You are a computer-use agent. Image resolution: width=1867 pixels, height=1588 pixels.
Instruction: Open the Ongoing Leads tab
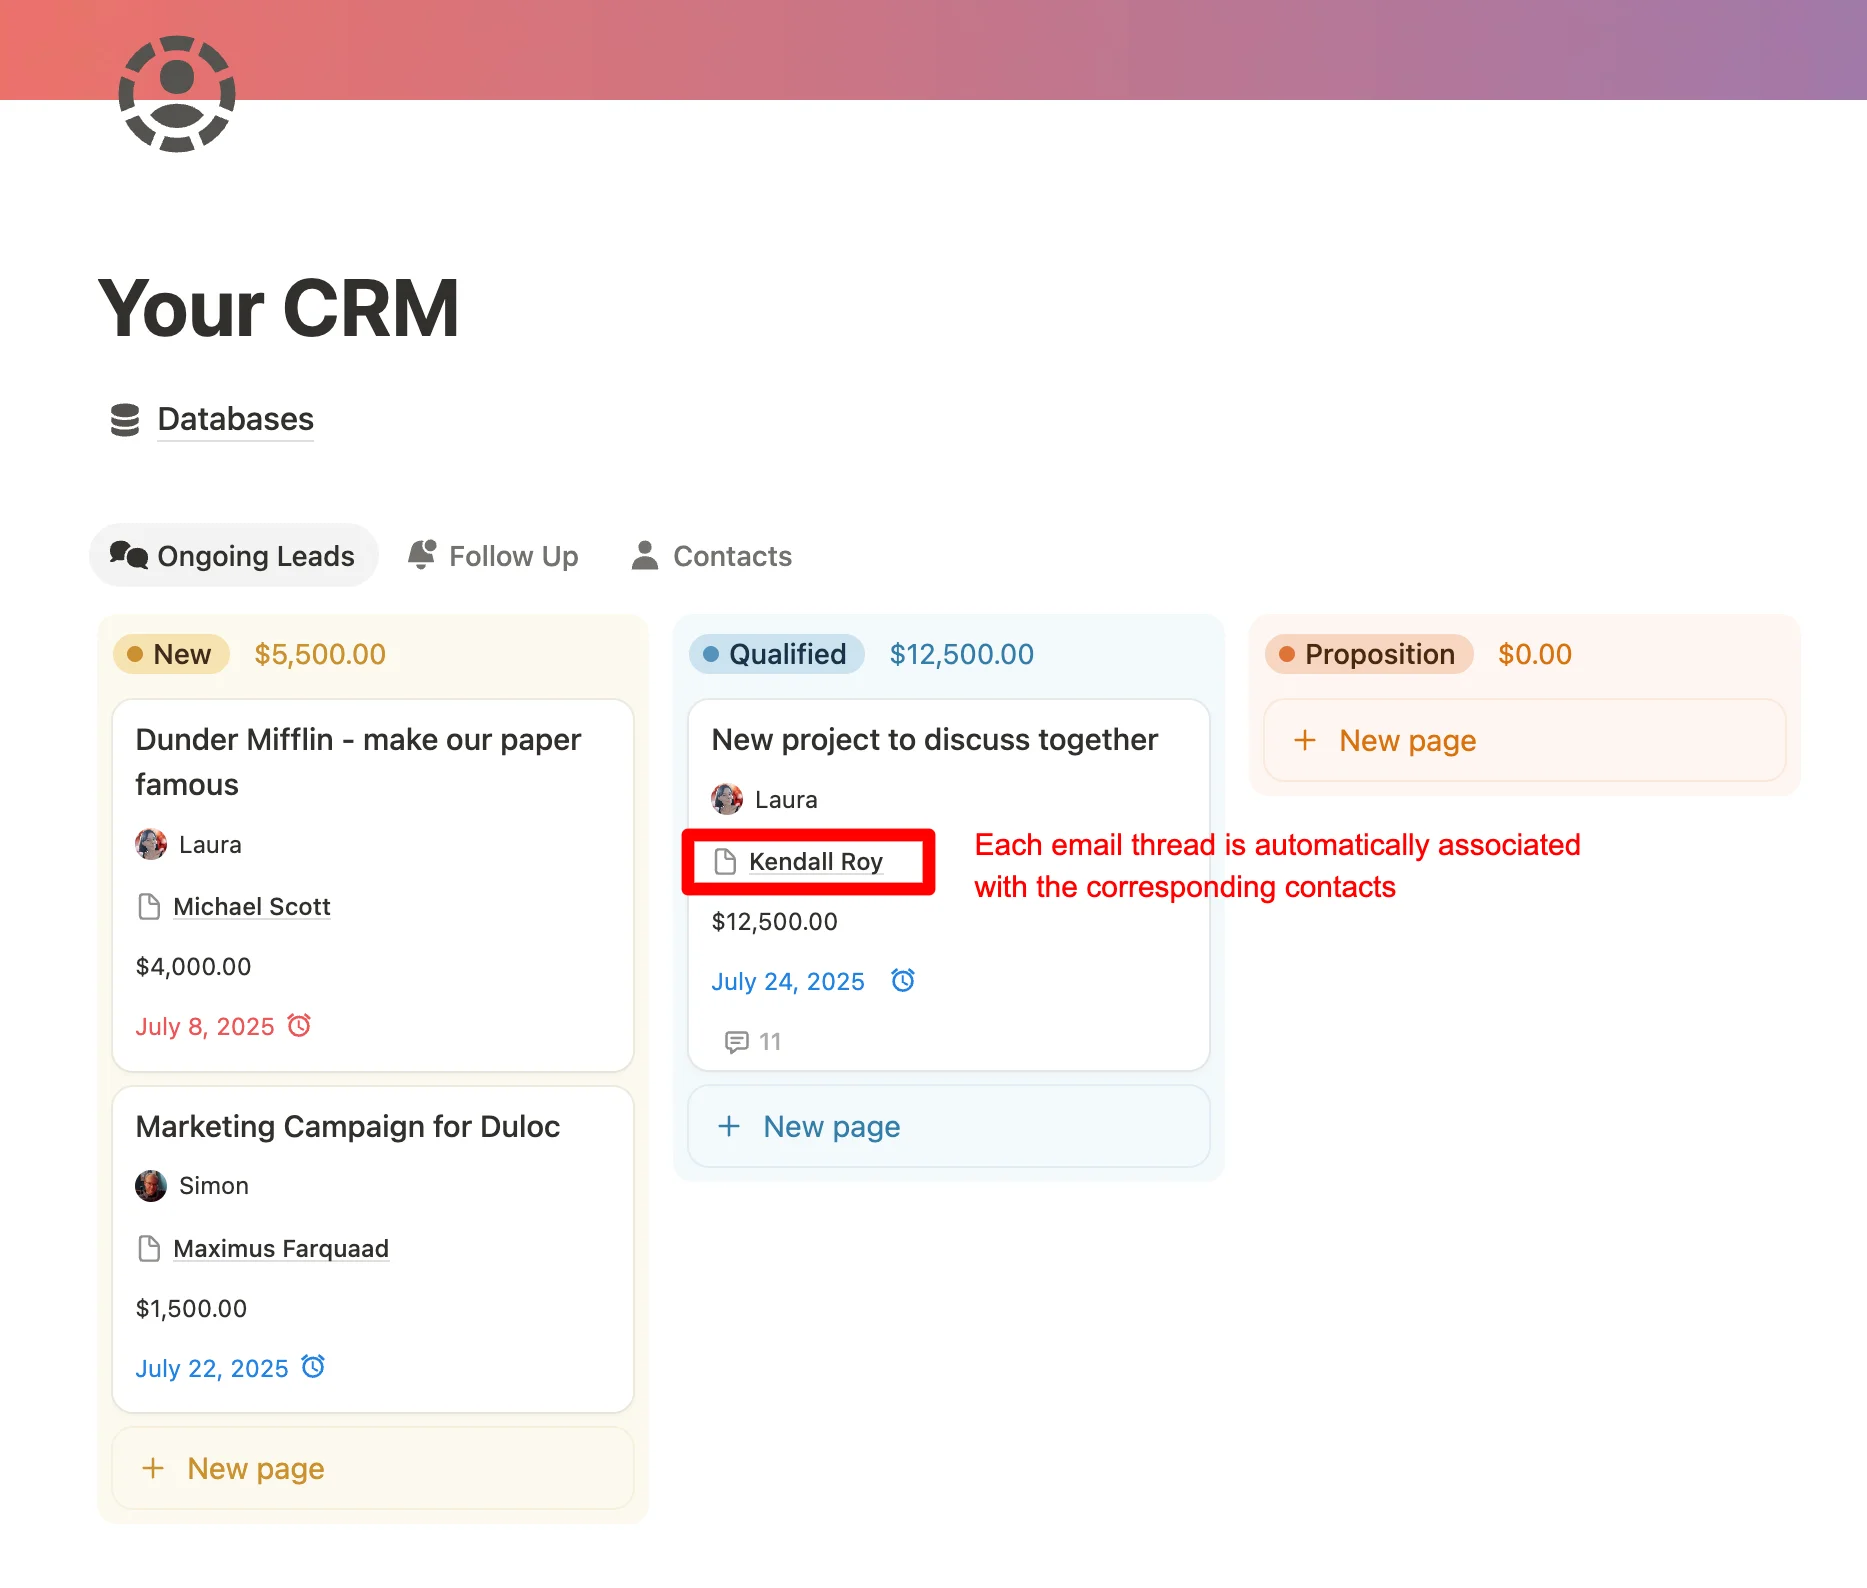pyautogui.click(x=233, y=556)
